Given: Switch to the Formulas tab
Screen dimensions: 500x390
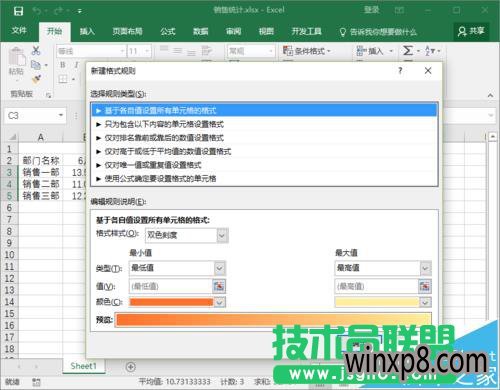Looking at the screenshot, I should coord(168,32).
